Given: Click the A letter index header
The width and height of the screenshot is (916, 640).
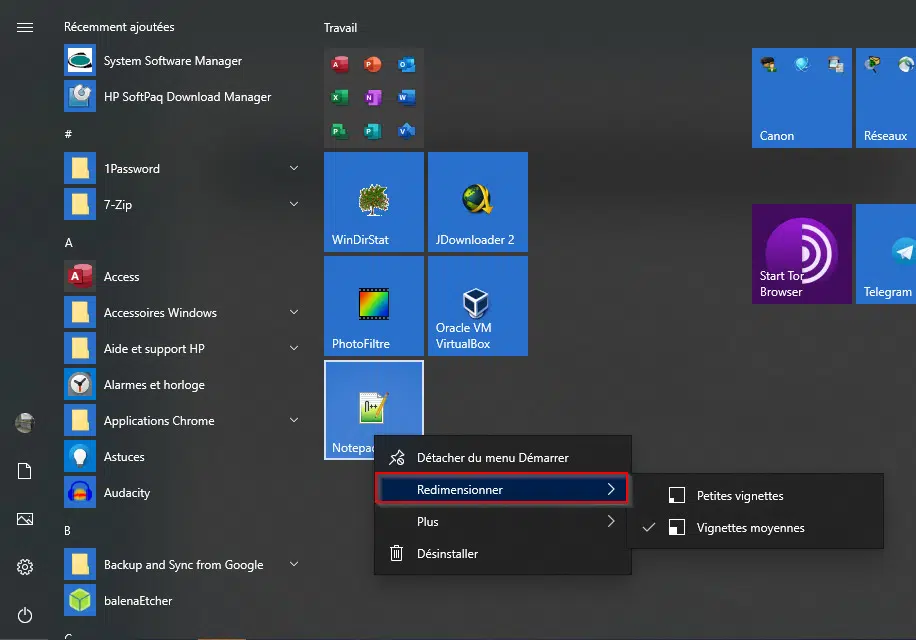Looking at the screenshot, I should (x=68, y=243).
